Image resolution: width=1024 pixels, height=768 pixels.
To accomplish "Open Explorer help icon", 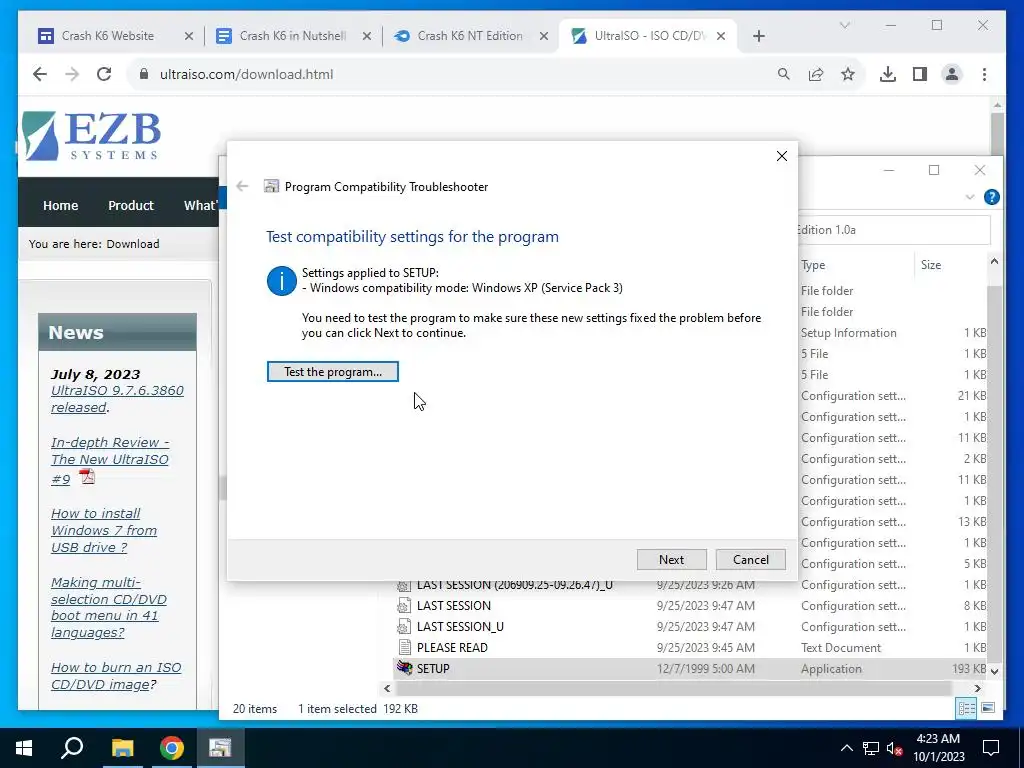I will [x=991, y=197].
